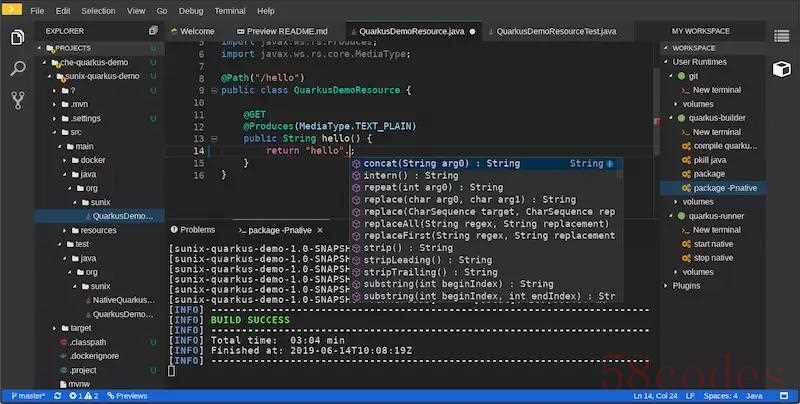
Task: Click the outline list icon at top right
Action: coord(781,36)
